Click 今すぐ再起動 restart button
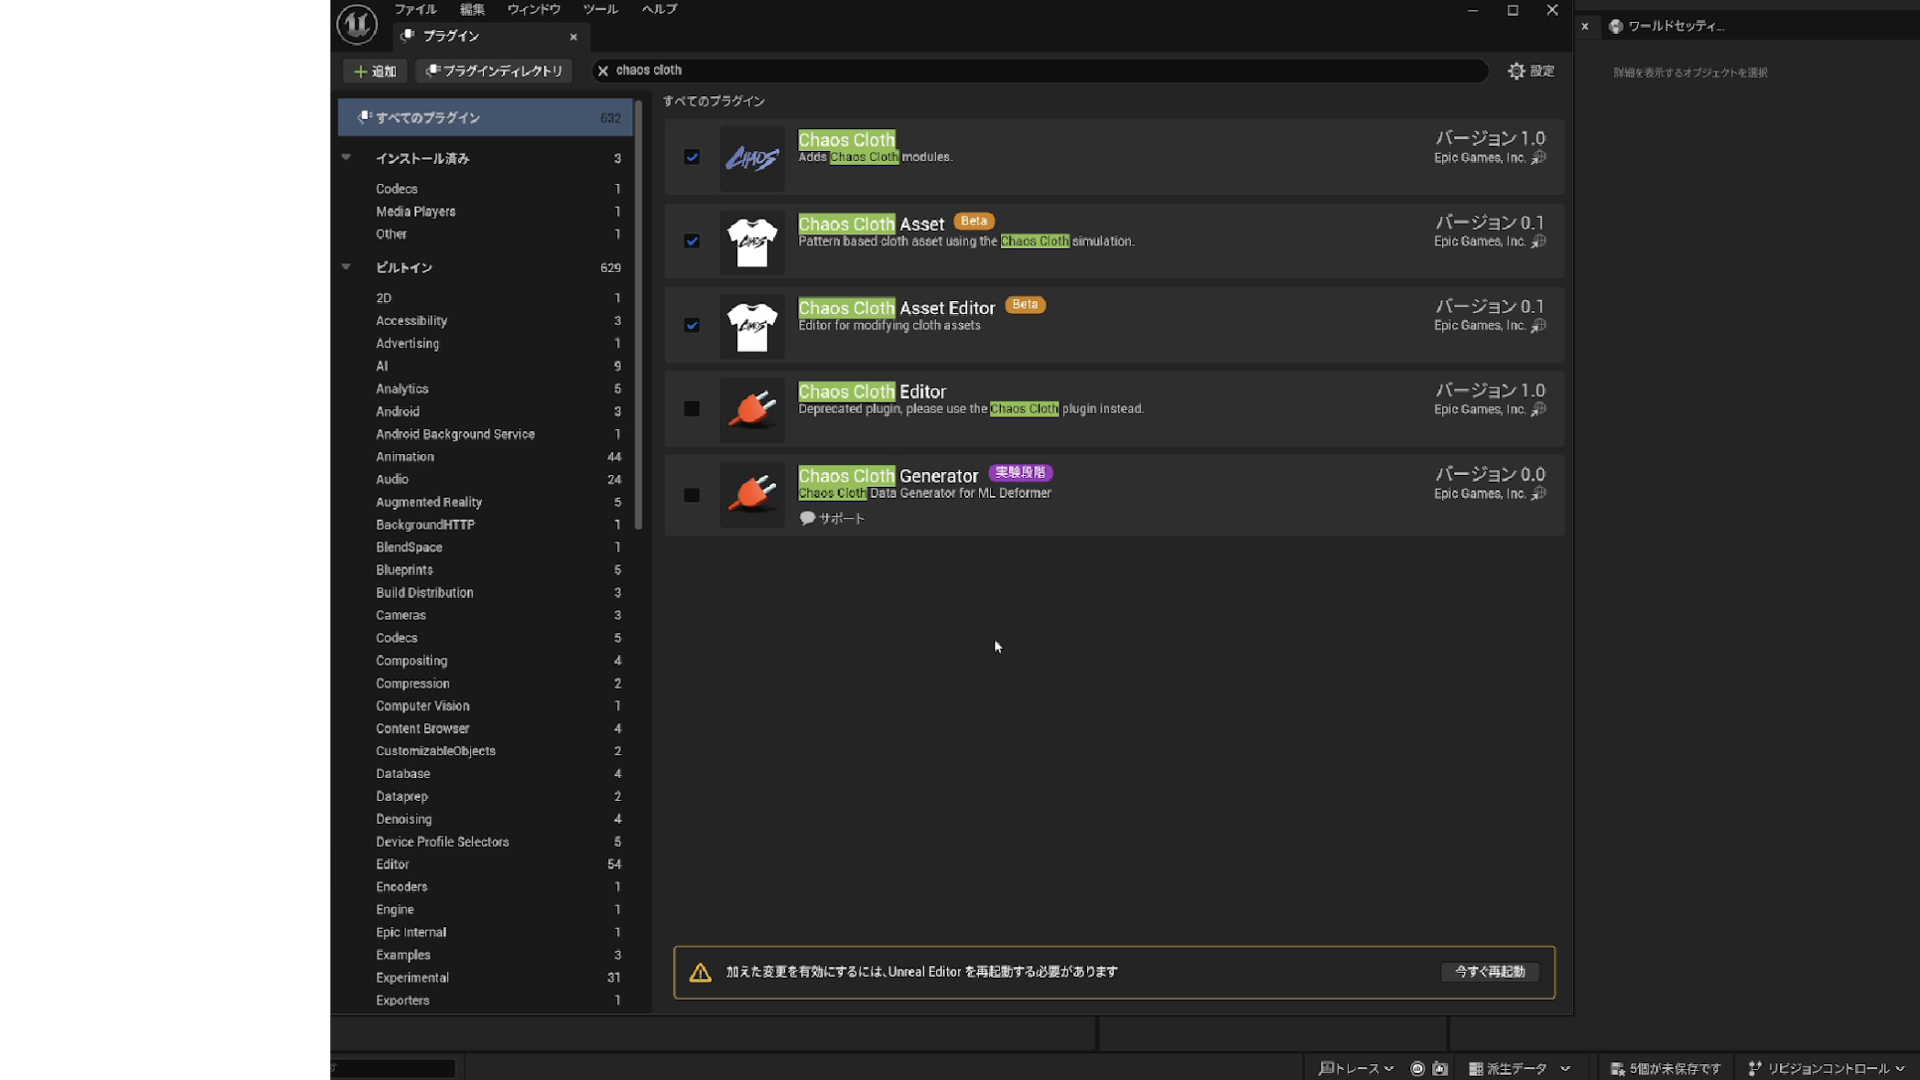The width and height of the screenshot is (1920, 1080). [x=1490, y=972]
